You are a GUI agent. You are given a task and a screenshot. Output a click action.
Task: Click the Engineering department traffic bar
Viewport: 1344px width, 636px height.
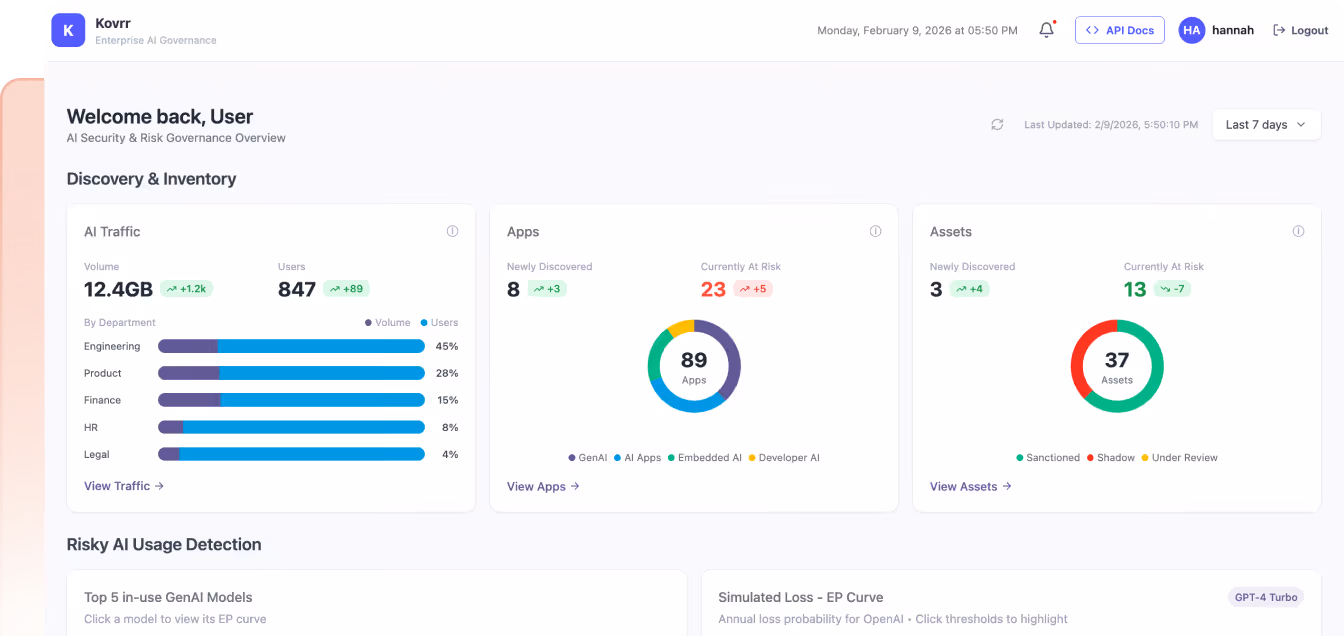tap(291, 346)
